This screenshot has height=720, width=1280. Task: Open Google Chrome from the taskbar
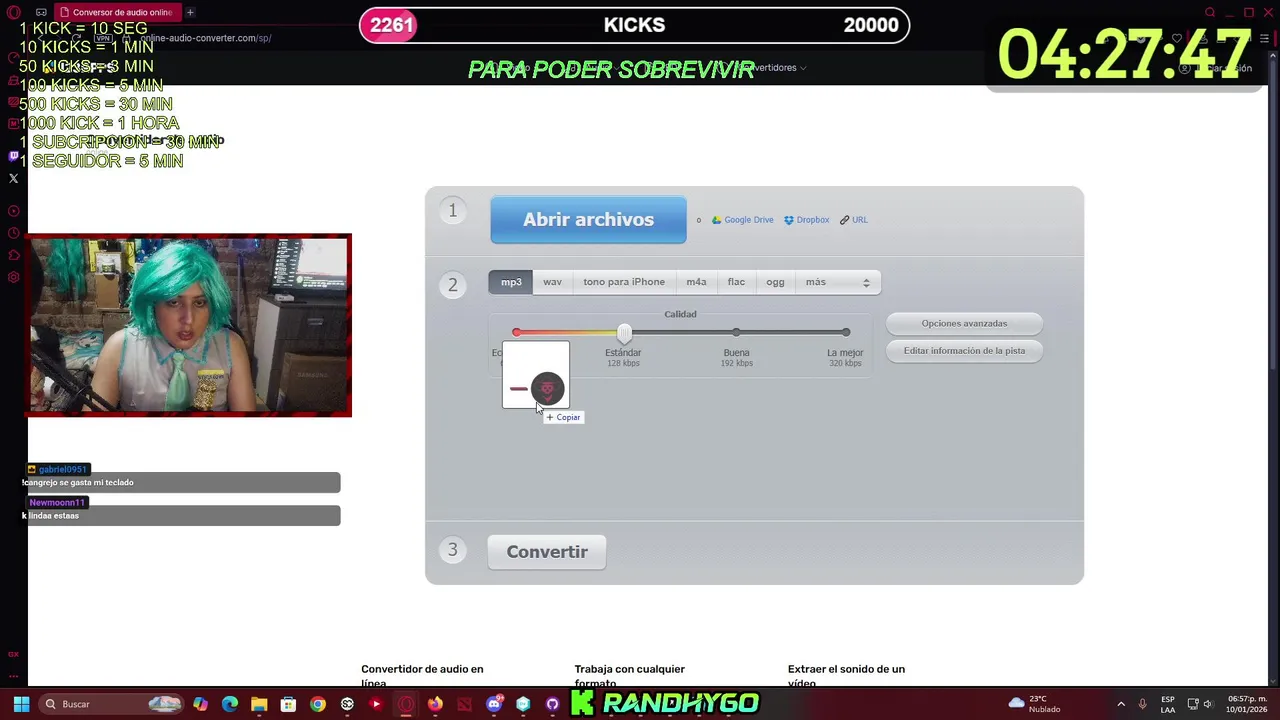[x=318, y=704]
